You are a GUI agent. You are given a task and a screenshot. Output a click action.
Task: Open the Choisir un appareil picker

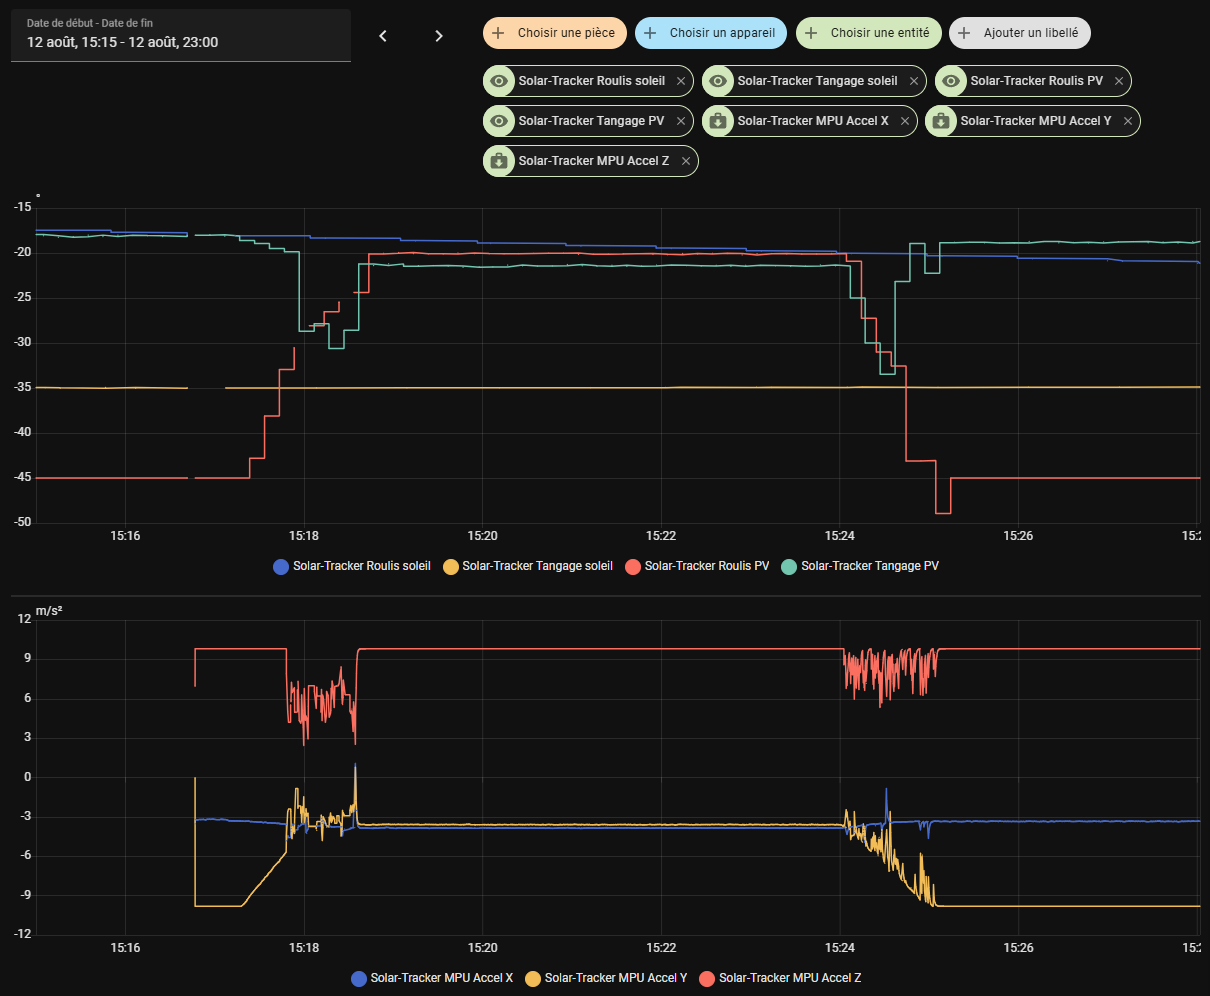point(711,33)
